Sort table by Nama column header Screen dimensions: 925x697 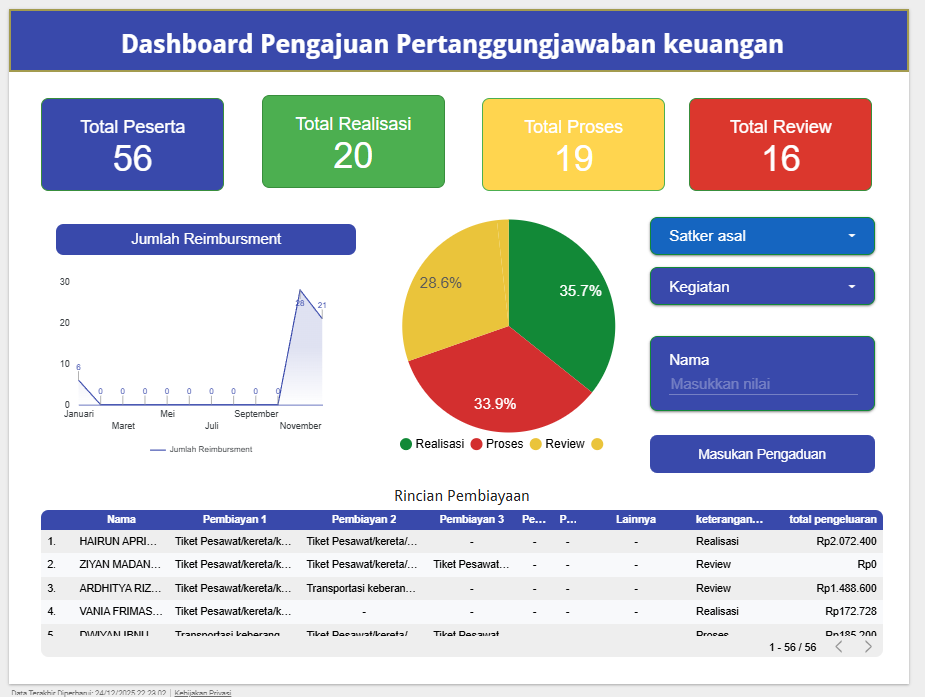point(121,519)
